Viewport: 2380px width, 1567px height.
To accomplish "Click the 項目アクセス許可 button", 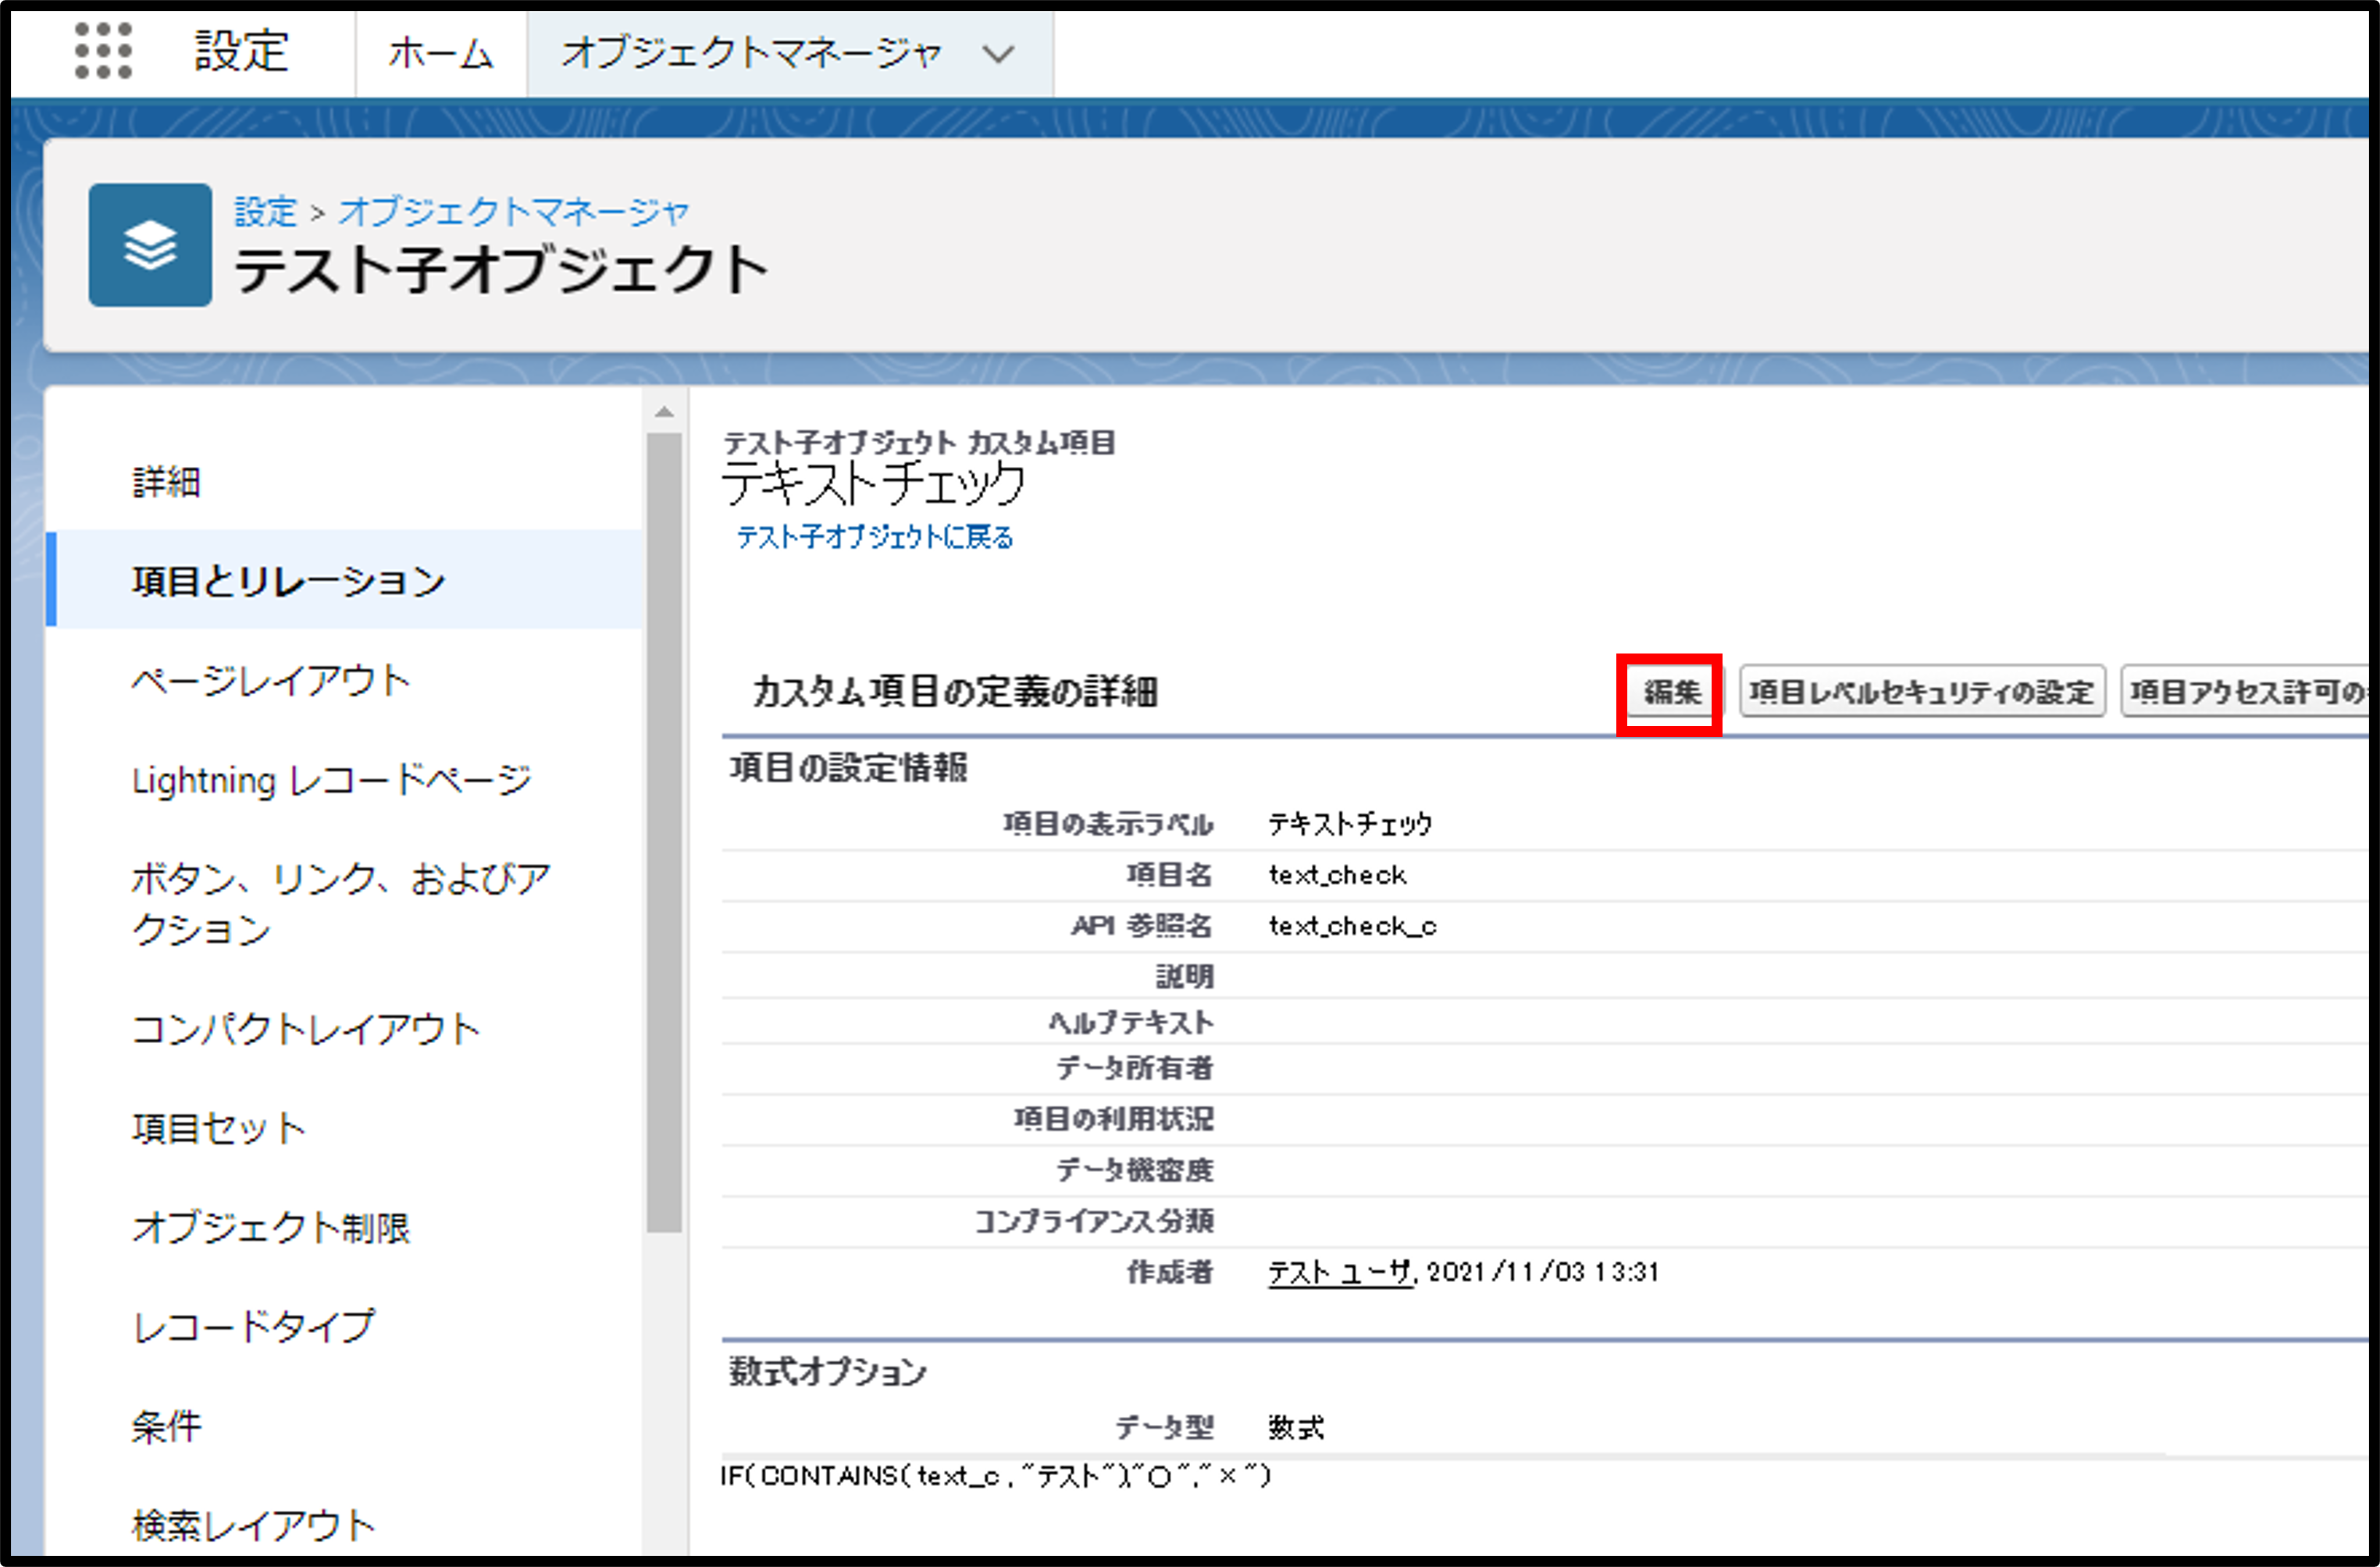I will (x=2245, y=692).
